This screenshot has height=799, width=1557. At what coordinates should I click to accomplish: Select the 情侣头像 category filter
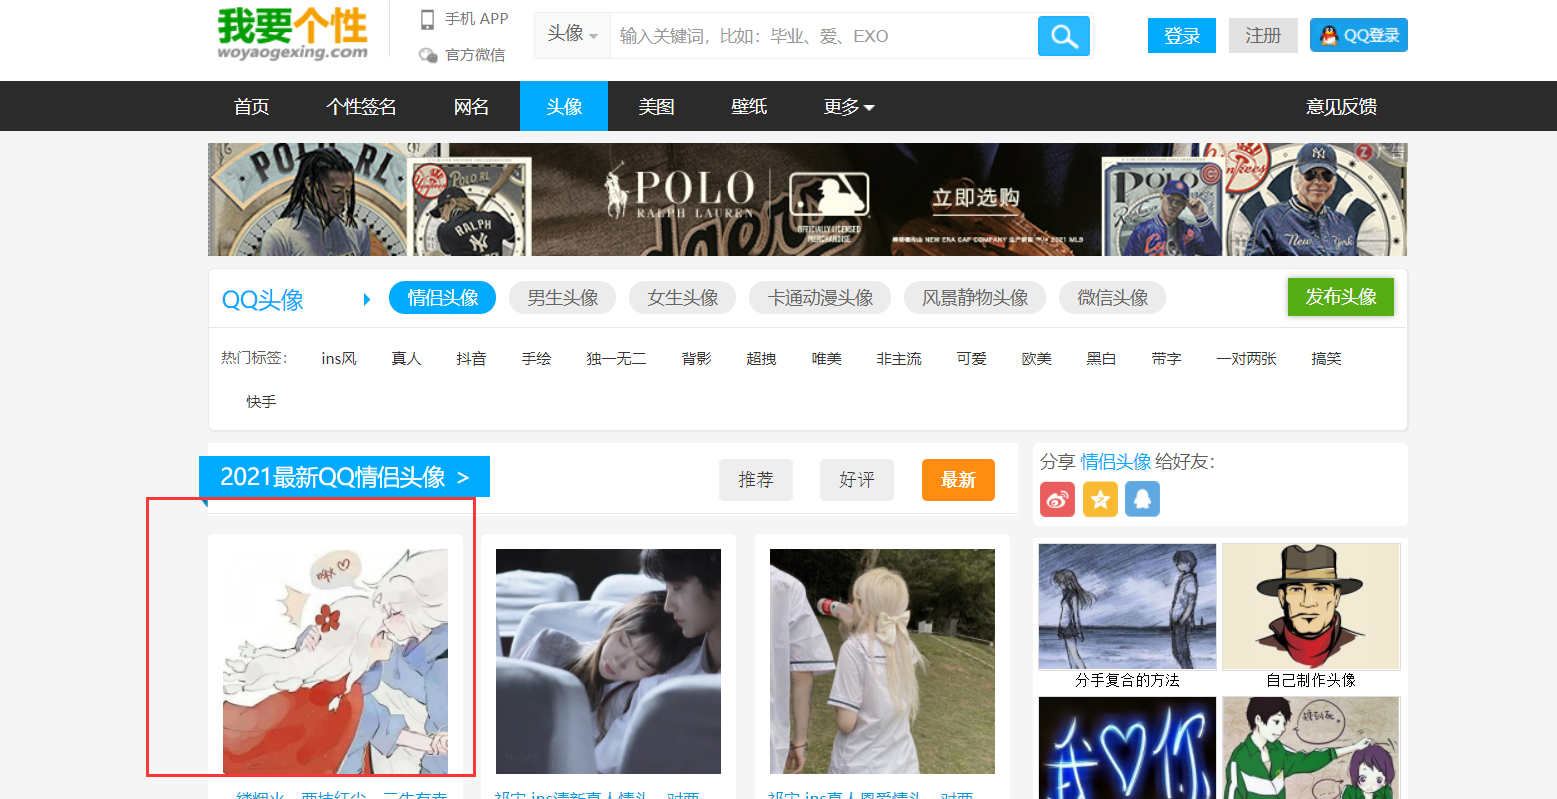coord(442,298)
